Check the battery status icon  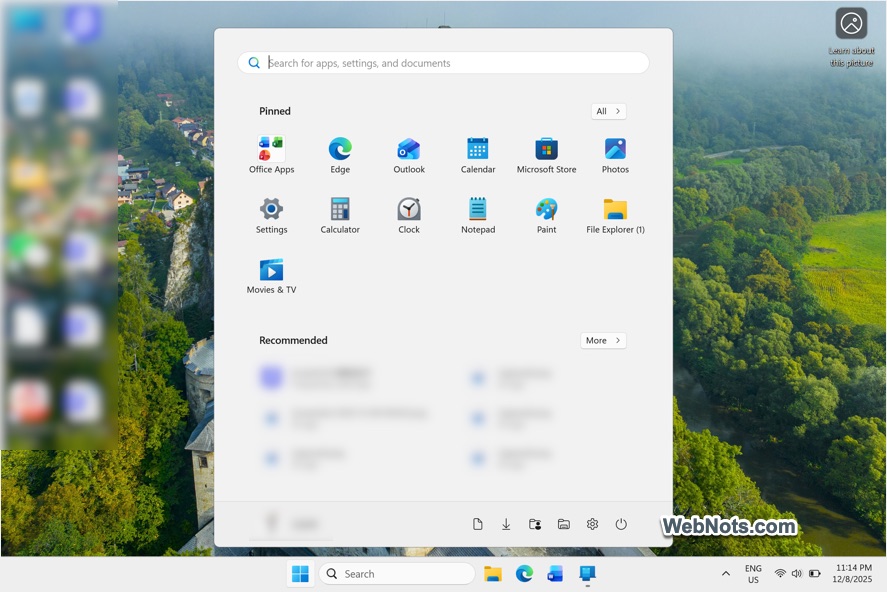tap(815, 574)
